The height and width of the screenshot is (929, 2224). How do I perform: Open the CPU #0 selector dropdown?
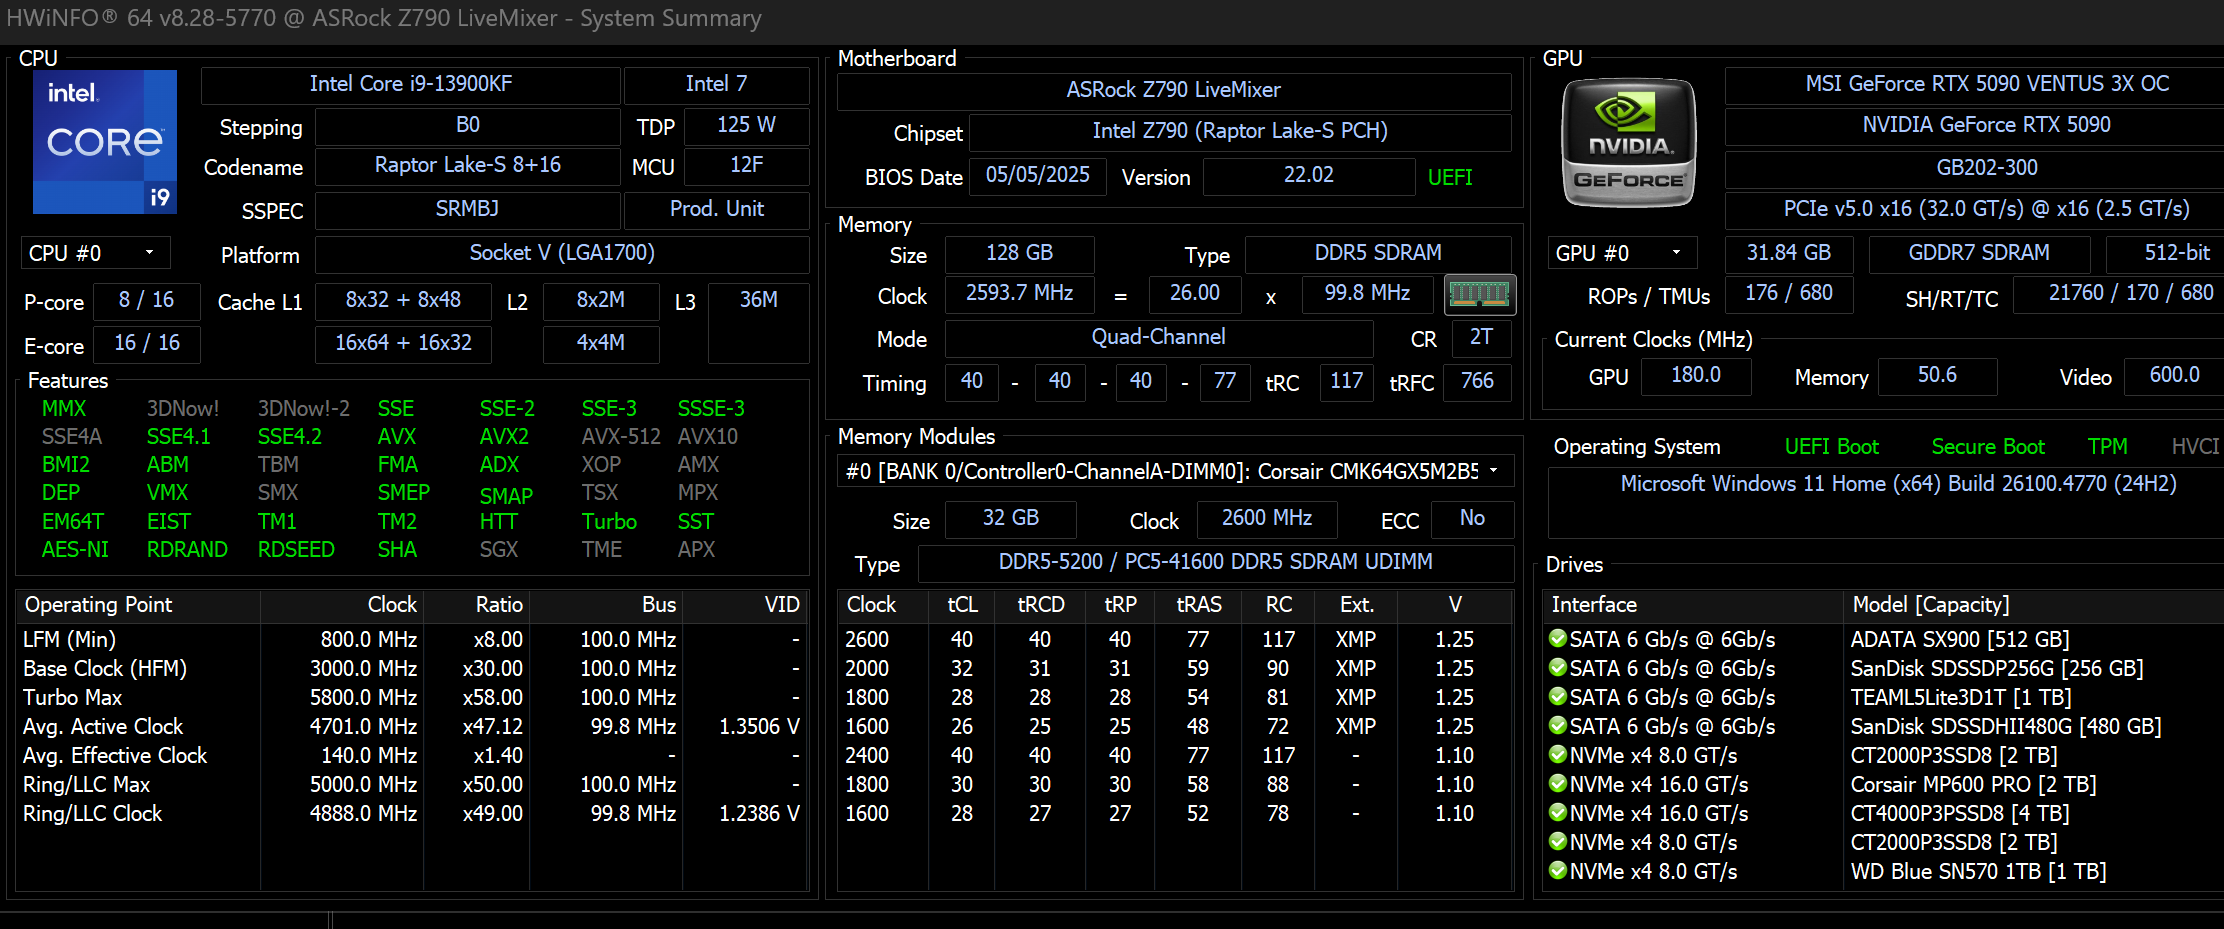95,253
